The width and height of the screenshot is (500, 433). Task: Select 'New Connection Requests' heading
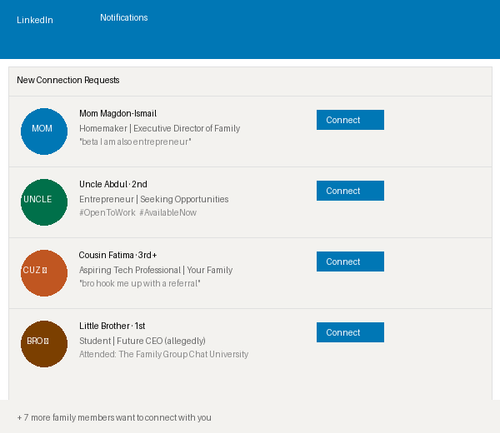(x=68, y=80)
